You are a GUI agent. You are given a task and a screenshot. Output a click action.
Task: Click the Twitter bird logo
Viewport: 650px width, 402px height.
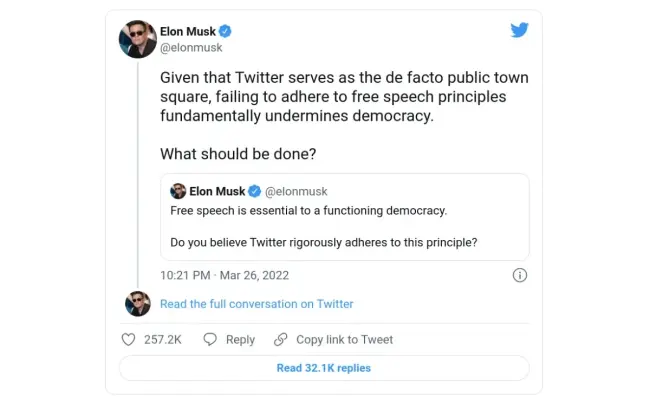tap(519, 30)
